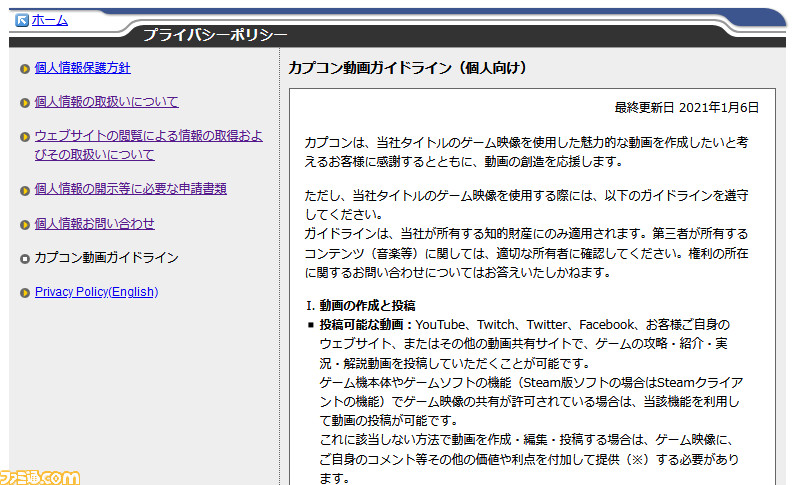The height and width of the screenshot is (485, 798).
Task: Click the プライバシーポリシー header title
Action: pyautogui.click(x=215, y=35)
